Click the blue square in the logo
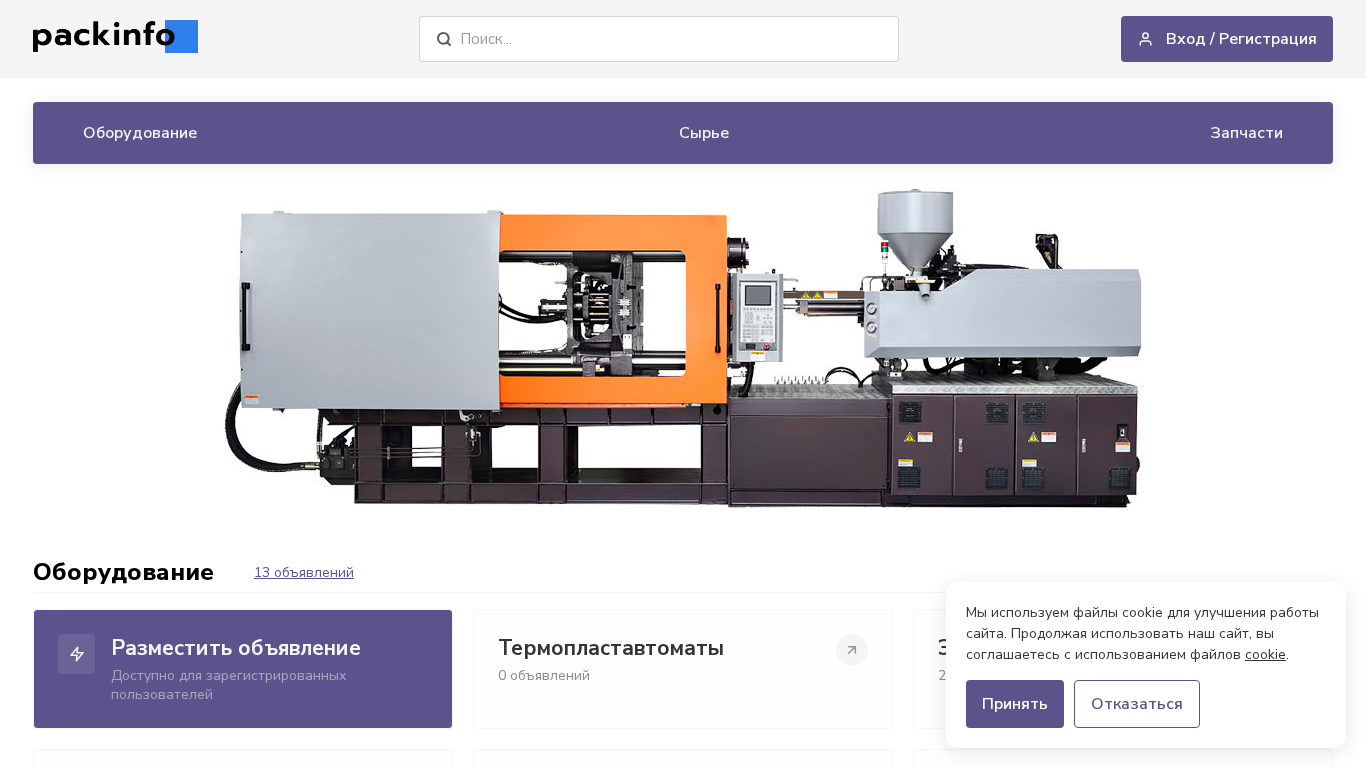 [185, 37]
